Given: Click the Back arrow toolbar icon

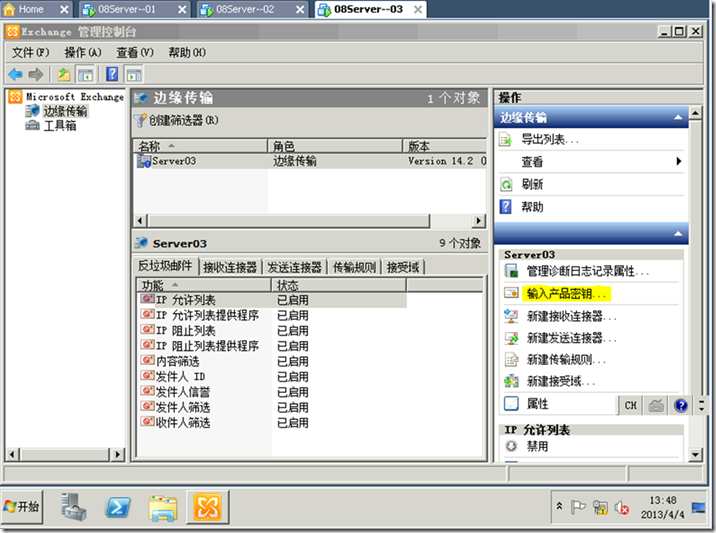Looking at the screenshot, I should [x=16, y=74].
